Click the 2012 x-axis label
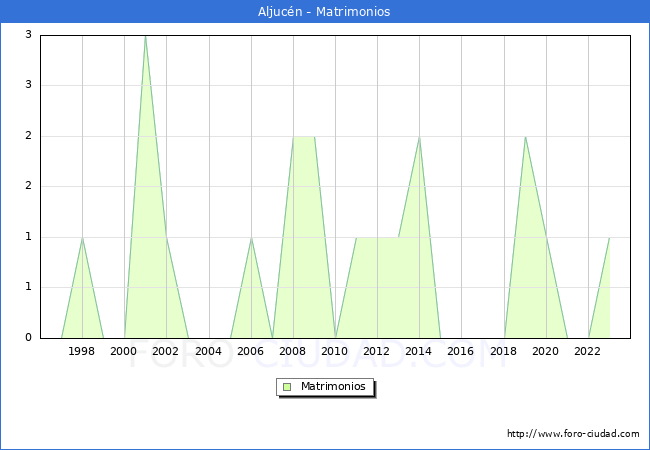The width and height of the screenshot is (650, 450). coord(377,351)
